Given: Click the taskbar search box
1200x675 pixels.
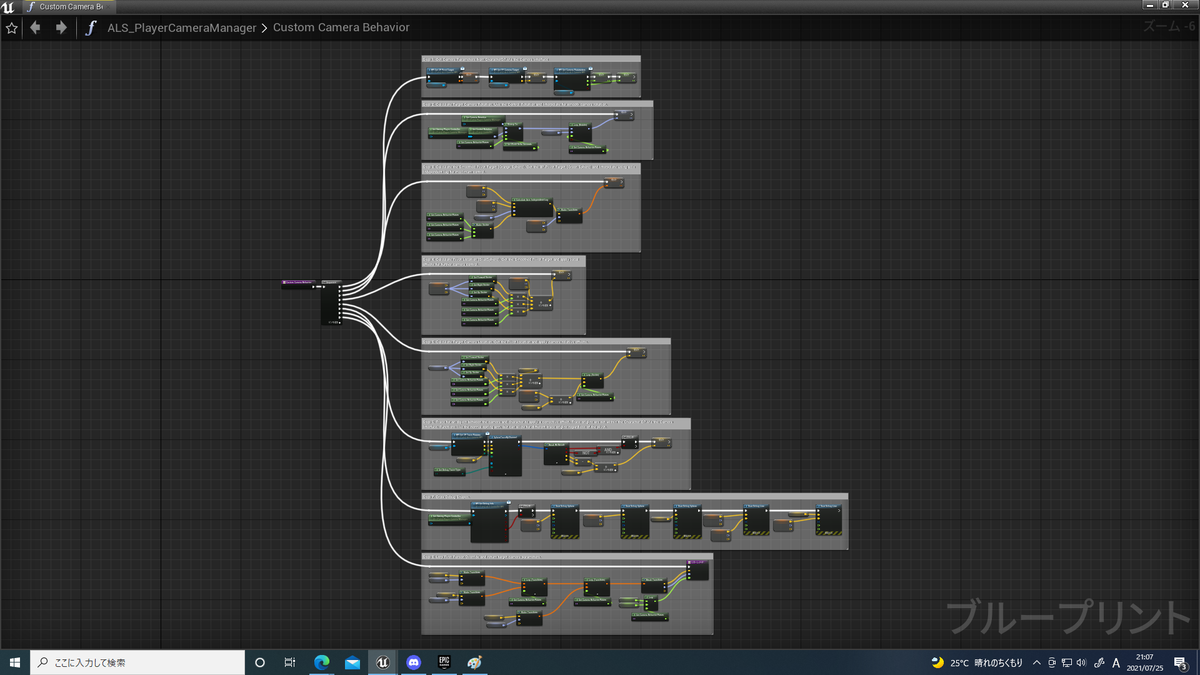Looking at the screenshot, I should 137,662.
